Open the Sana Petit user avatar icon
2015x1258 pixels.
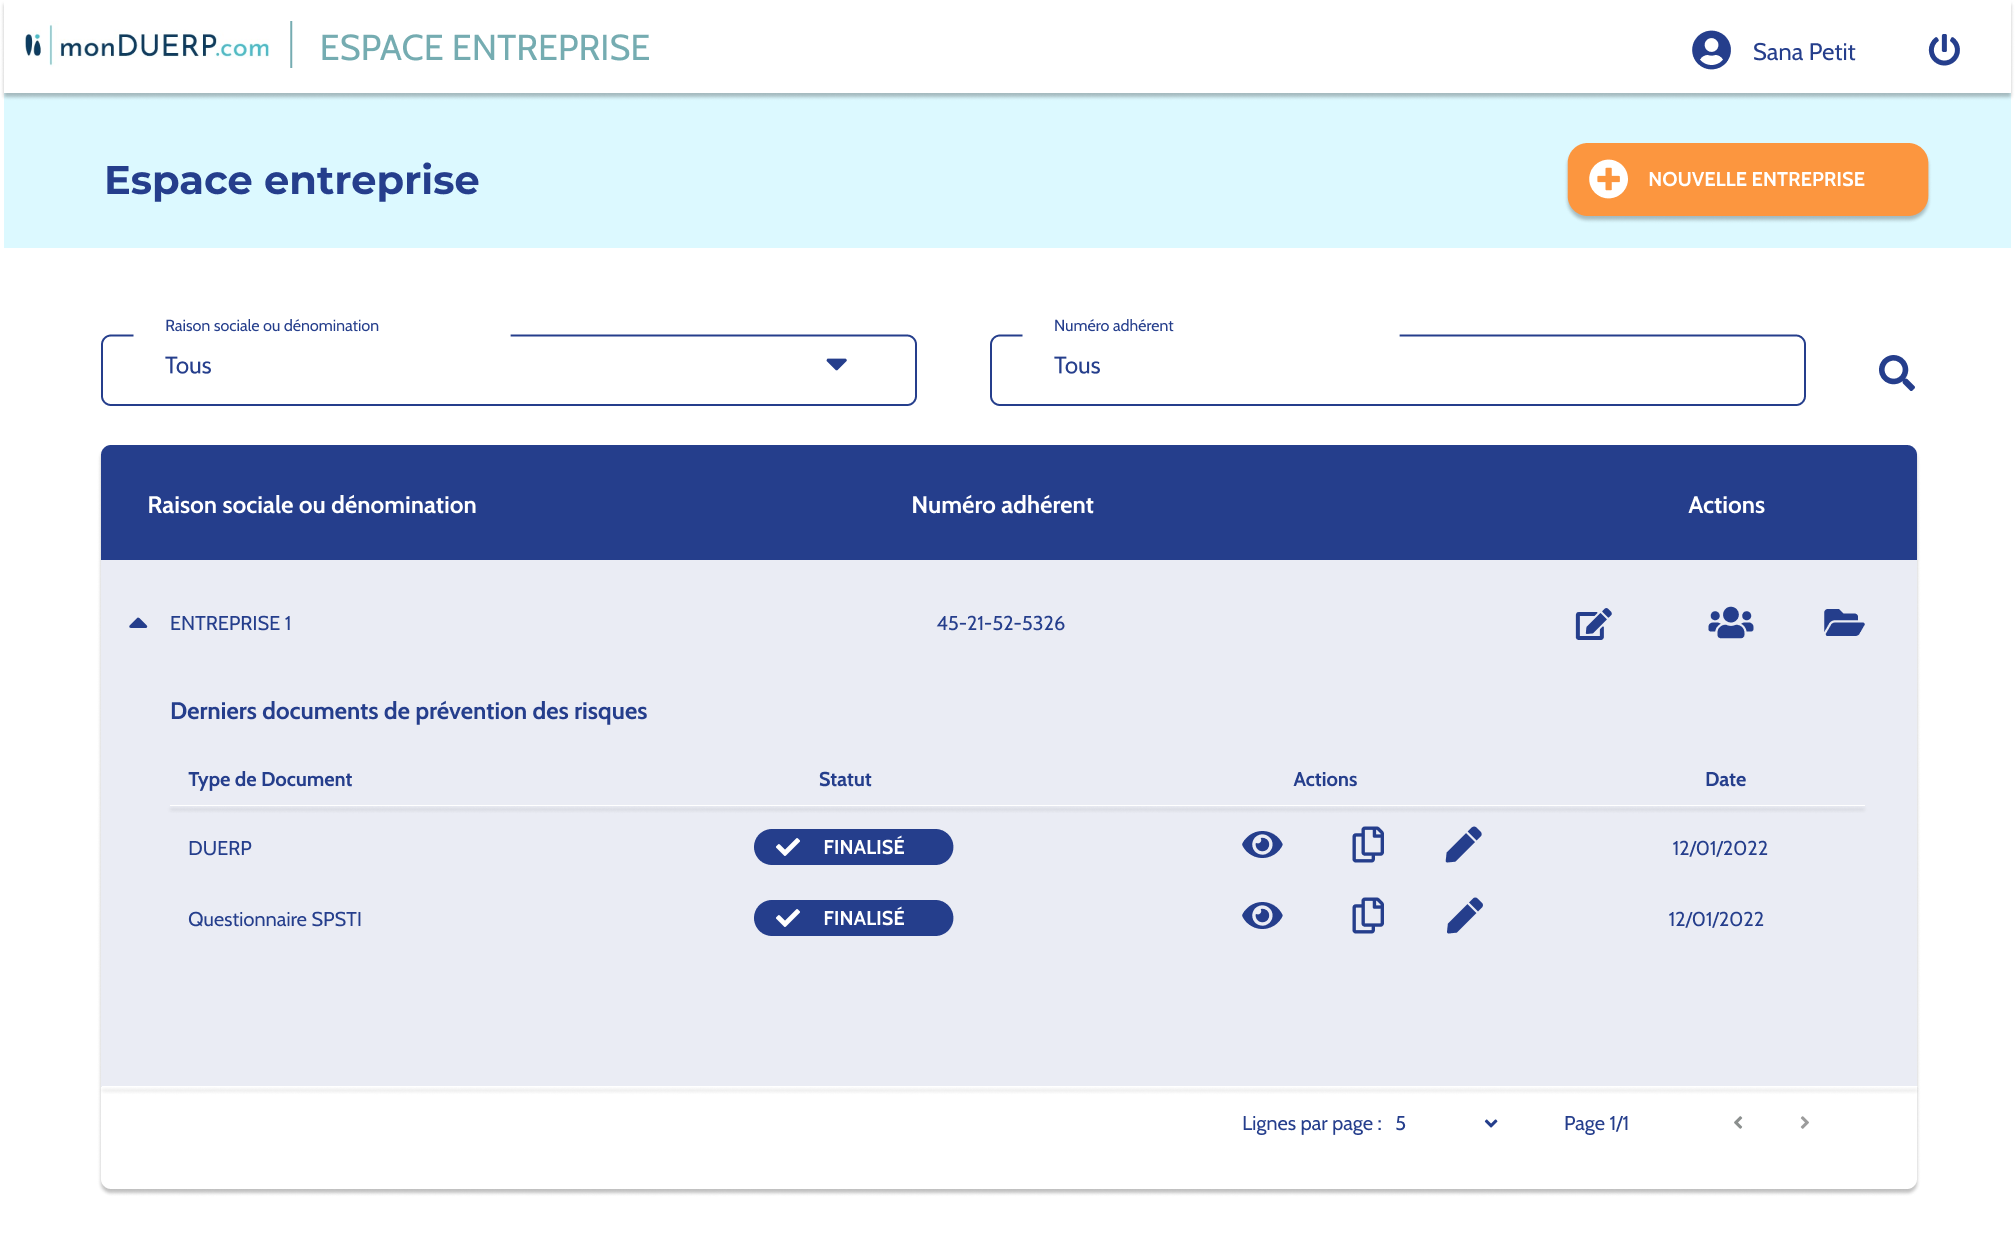click(1711, 50)
